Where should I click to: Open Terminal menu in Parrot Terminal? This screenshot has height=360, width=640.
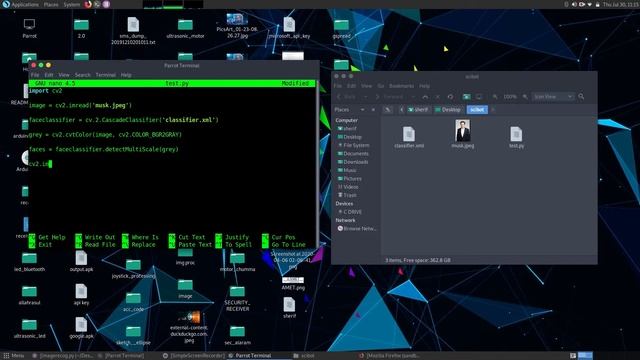pyautogui.click(x=105, y=75)
